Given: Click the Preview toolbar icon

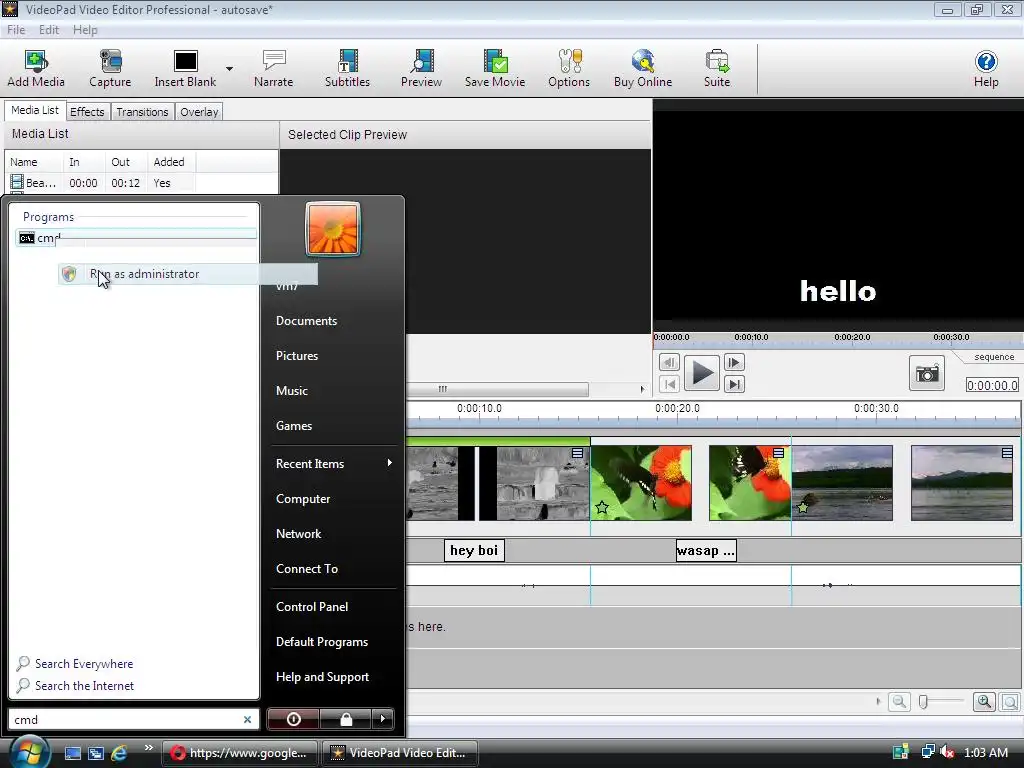Looking at the screenshot, I should (421, 68).
